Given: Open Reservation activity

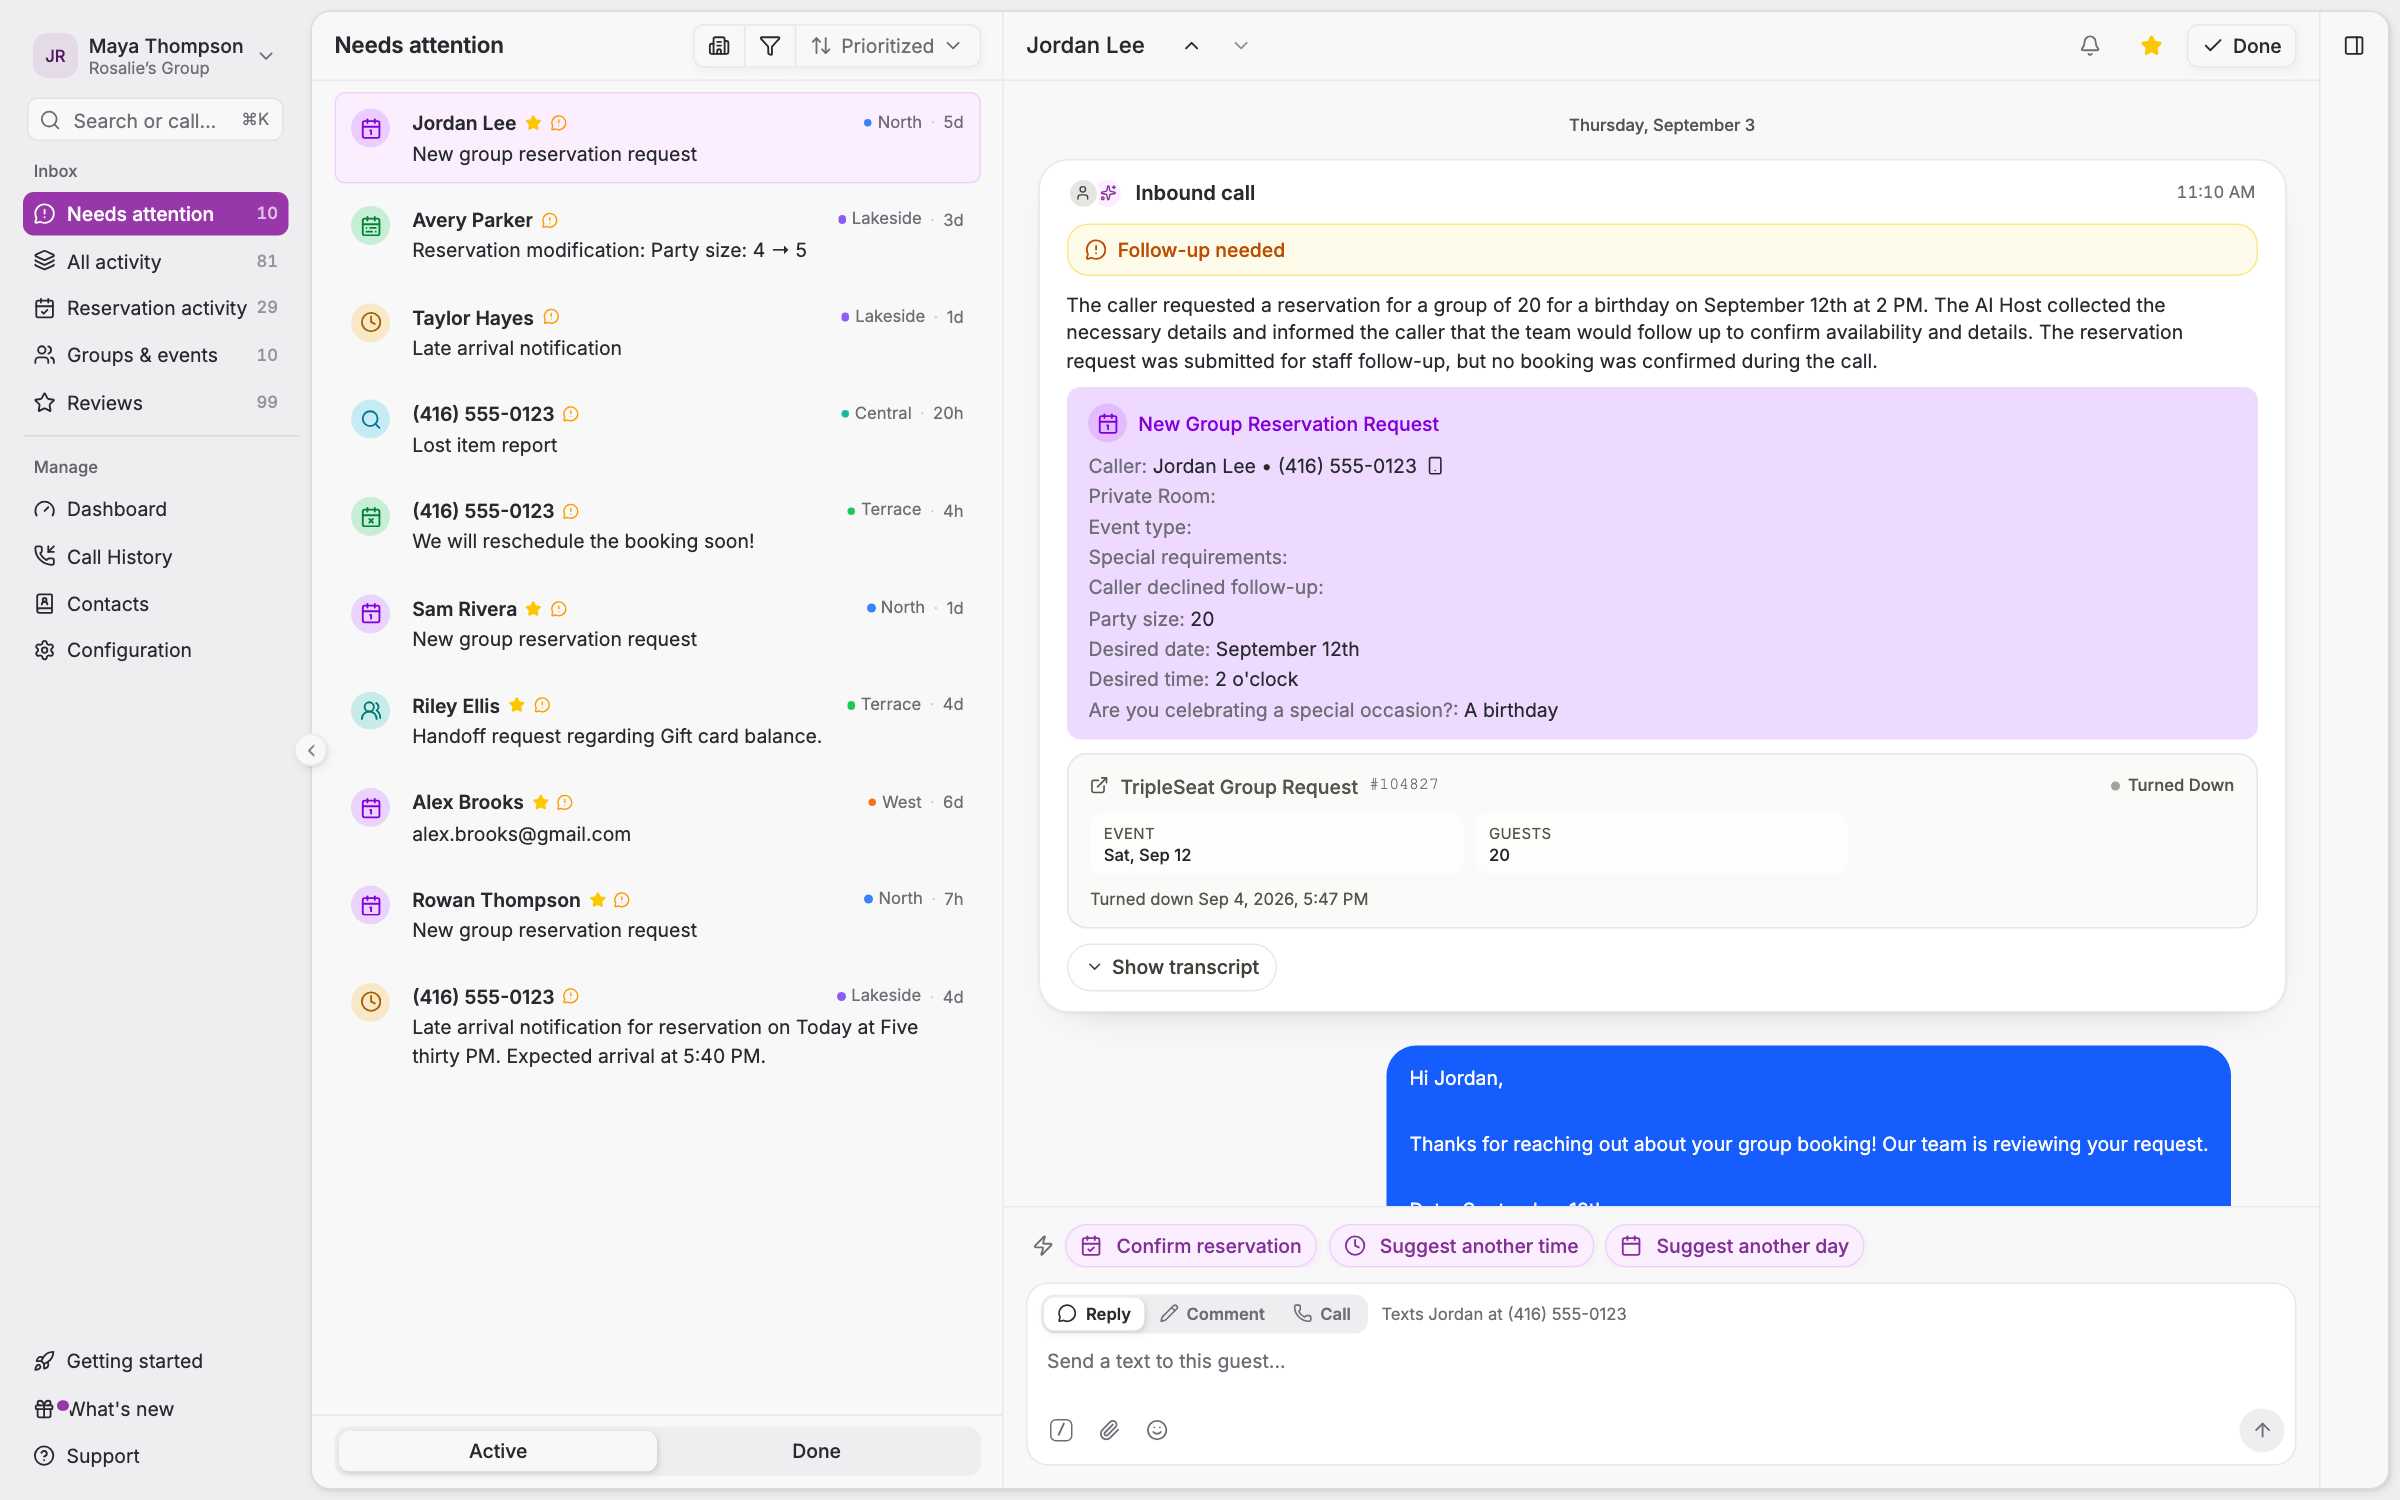Looking at the screenshot, I should [156, 308].
